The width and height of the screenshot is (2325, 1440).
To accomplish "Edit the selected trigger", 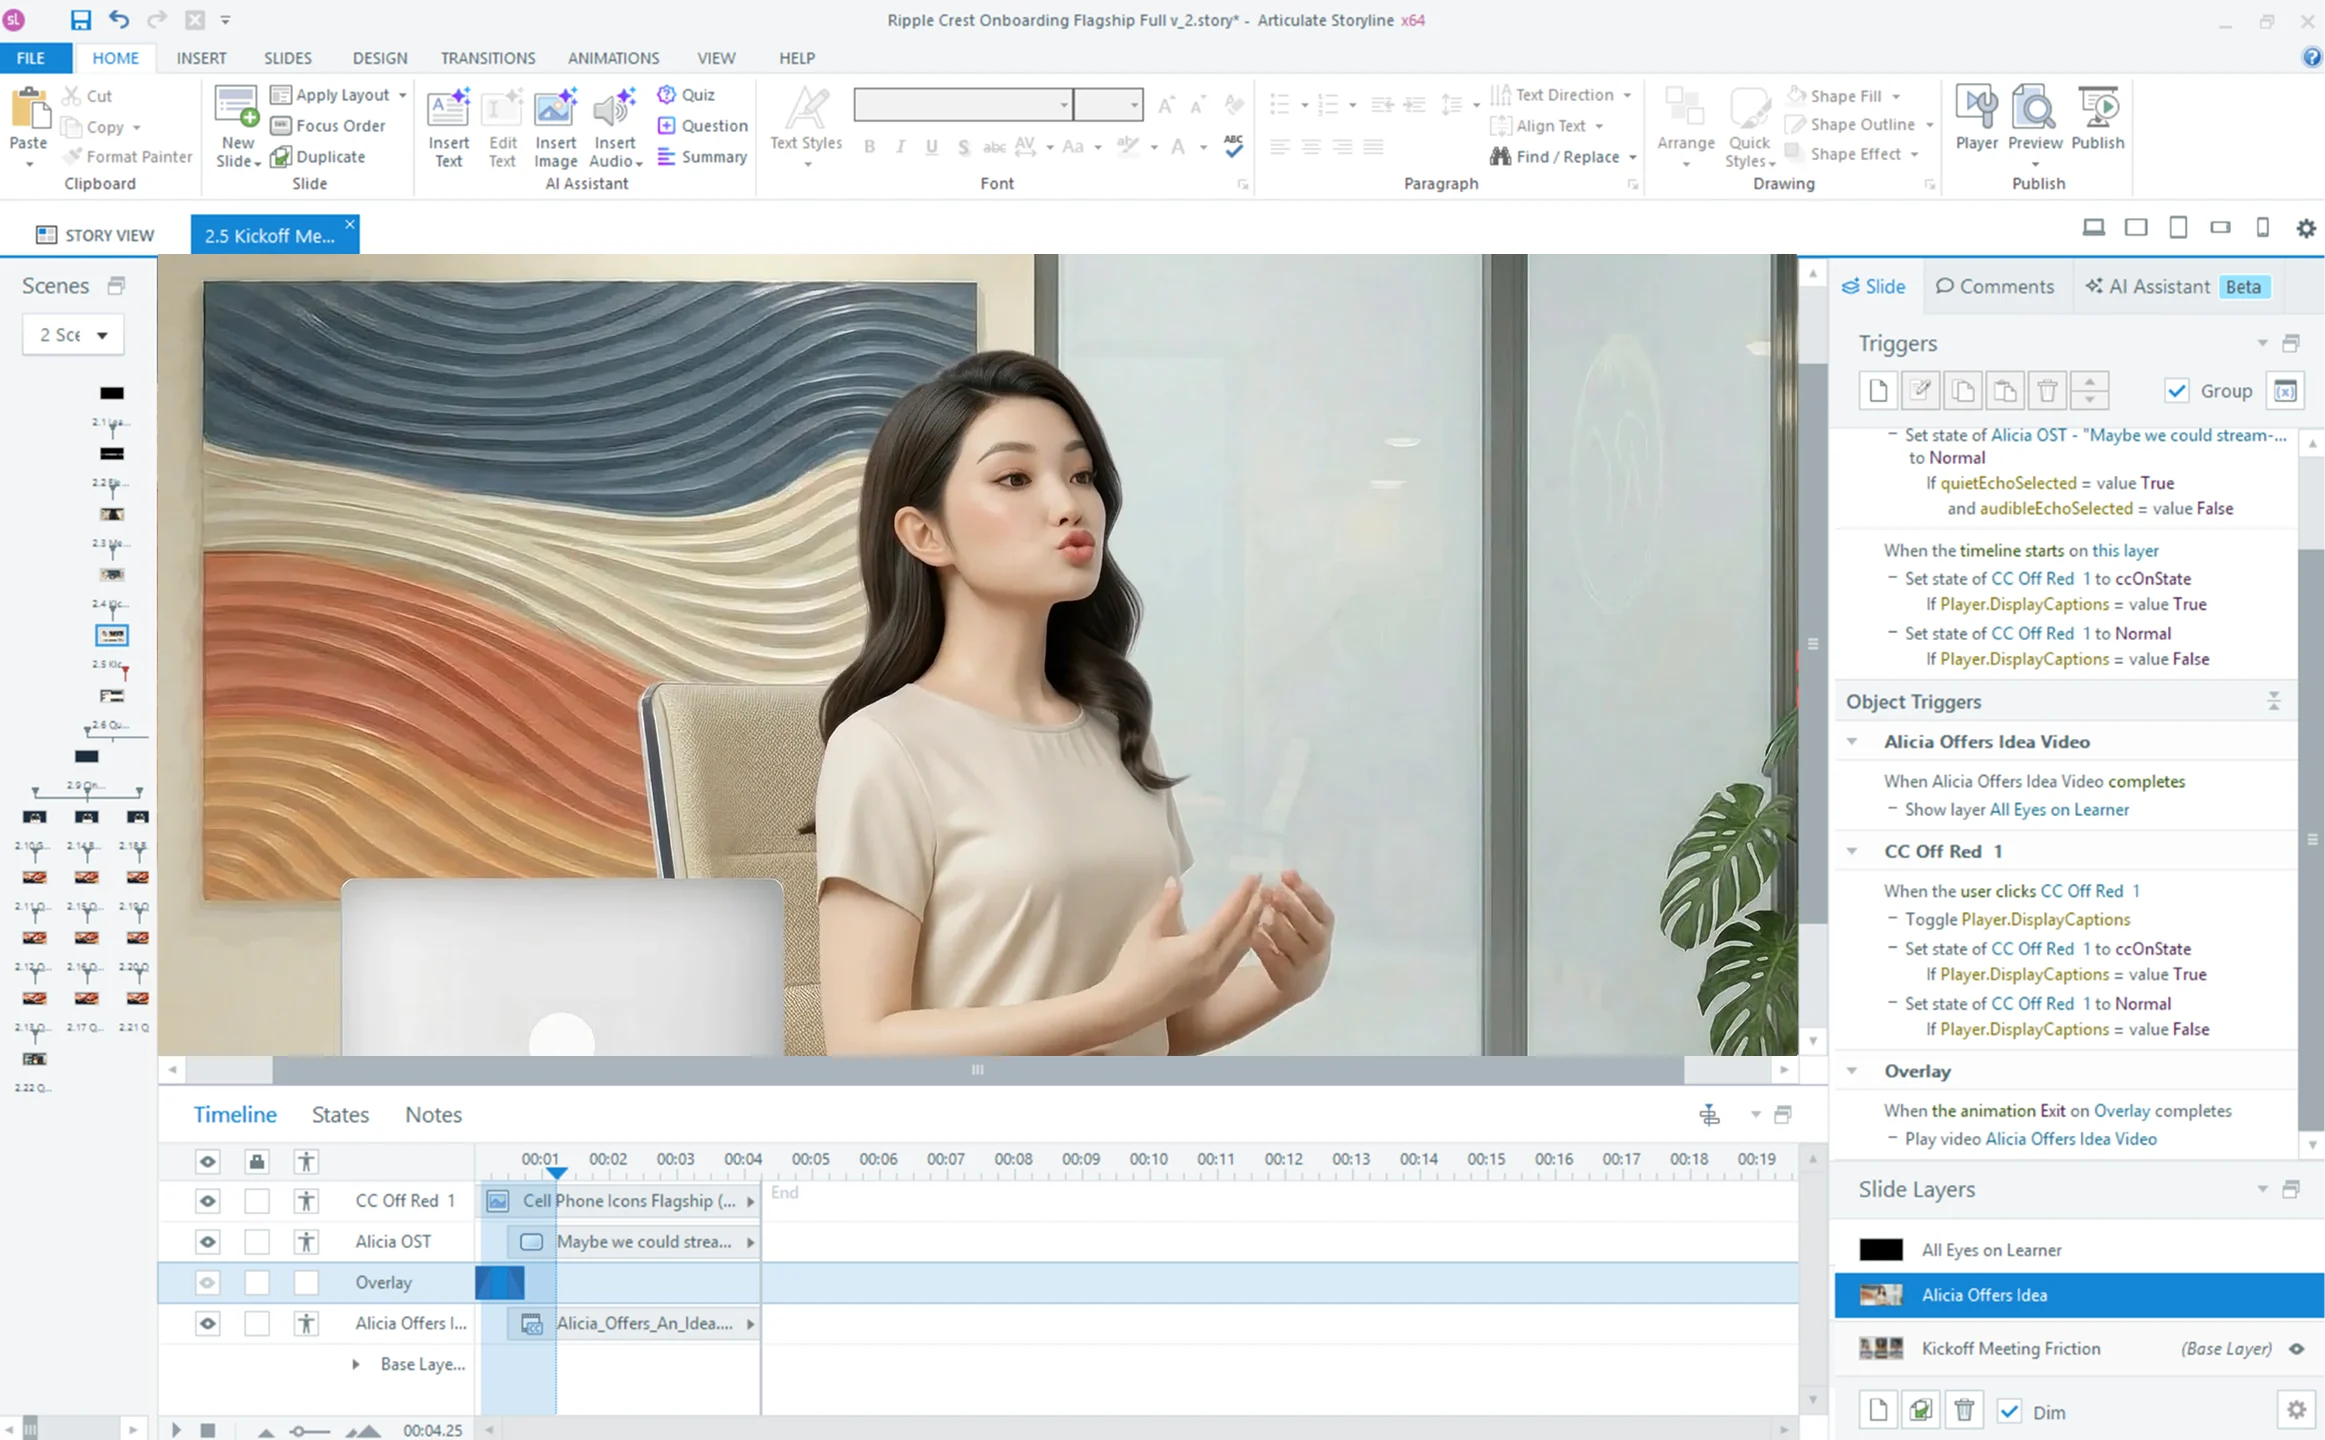I will (x=1920, y=390).
